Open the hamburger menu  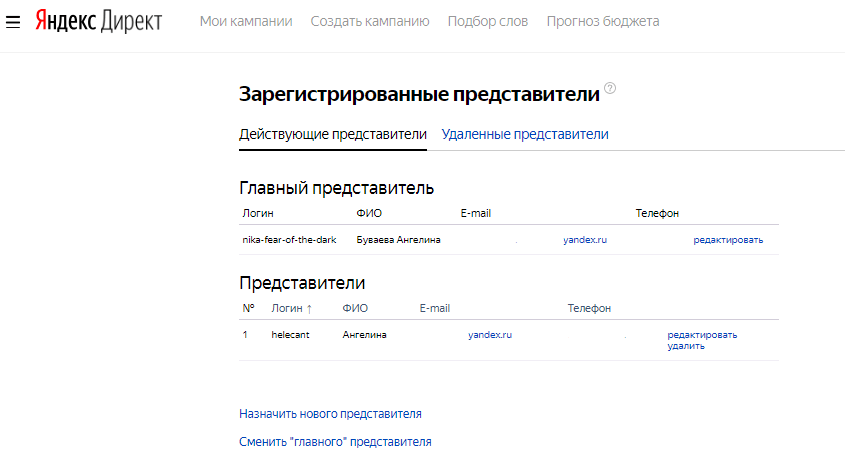coord(13,22)
